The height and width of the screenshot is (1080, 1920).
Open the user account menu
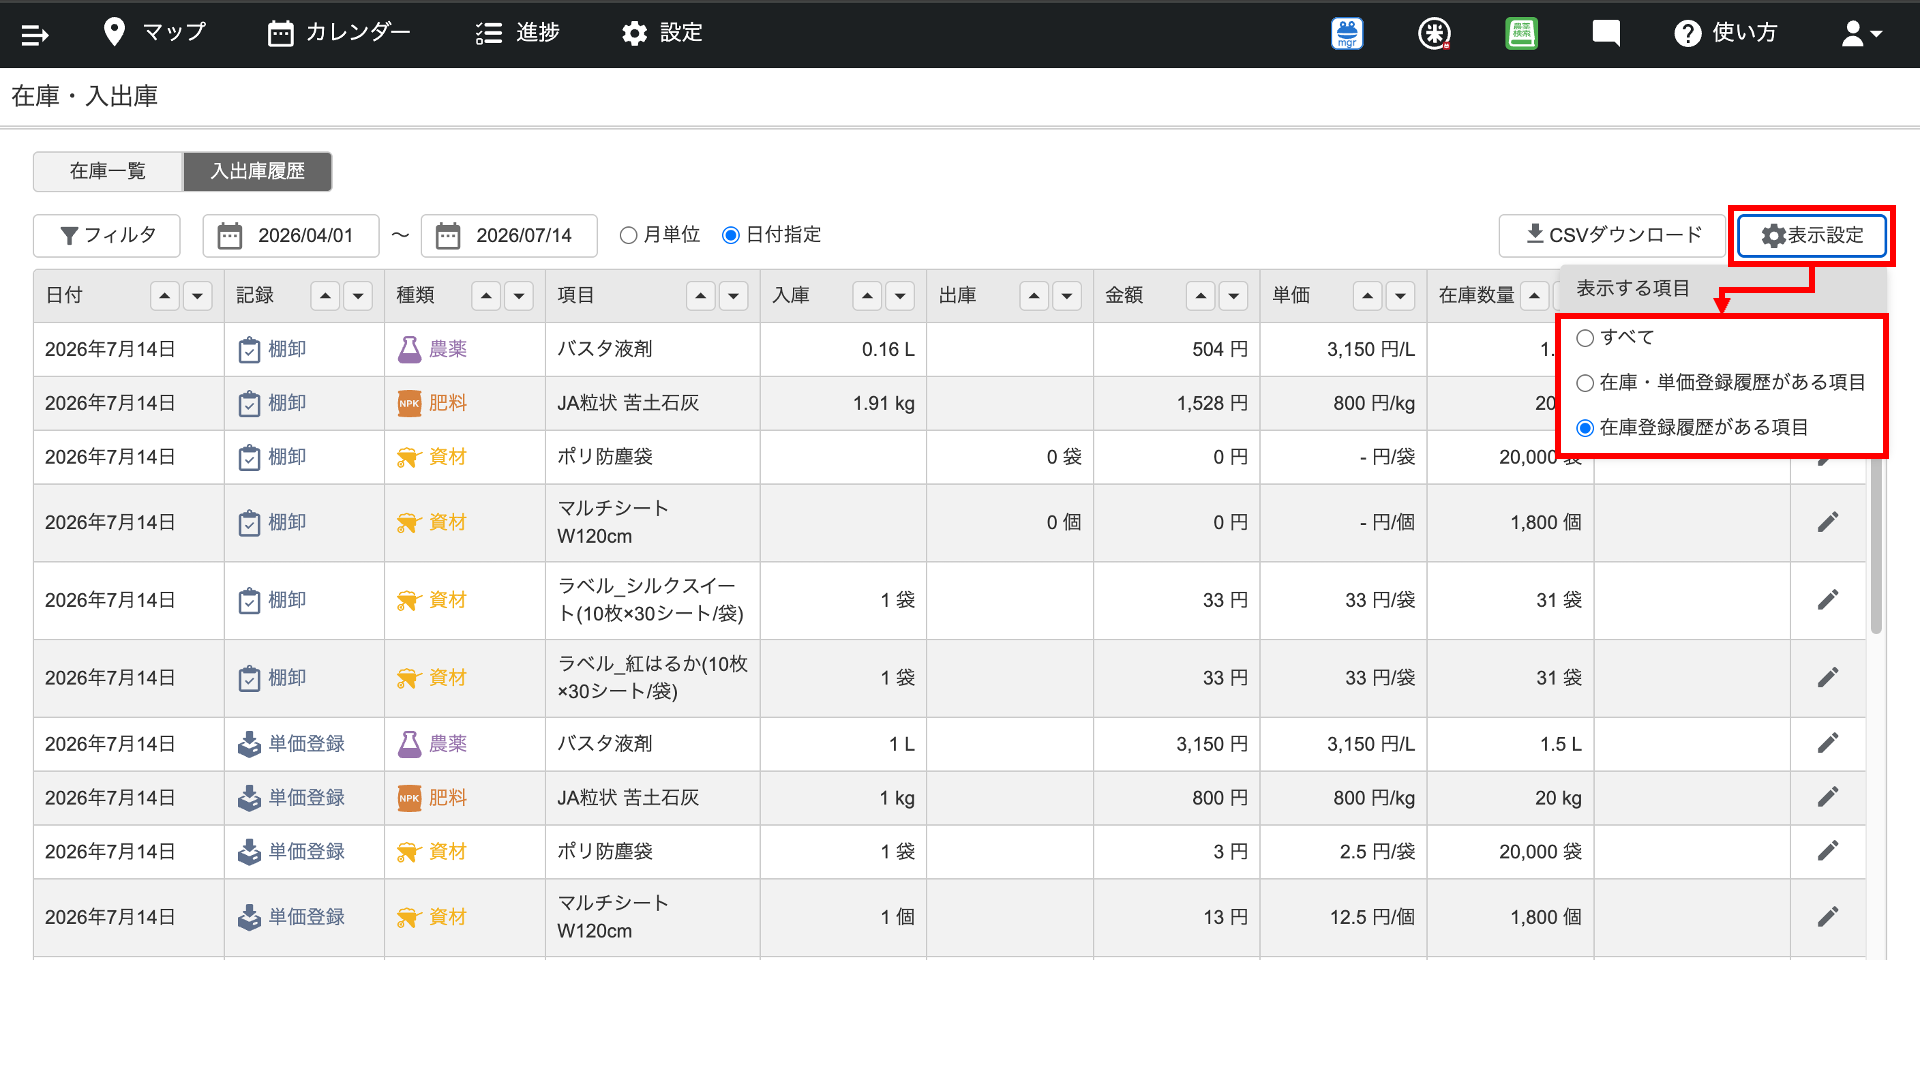[1861, 34]
